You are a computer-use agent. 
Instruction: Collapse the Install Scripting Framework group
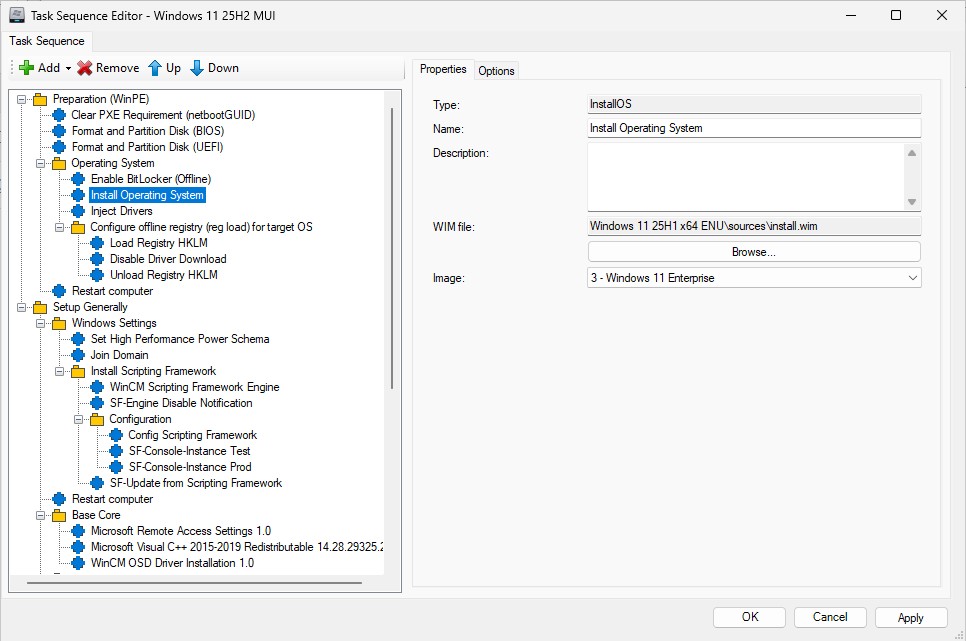click(60, 371)
